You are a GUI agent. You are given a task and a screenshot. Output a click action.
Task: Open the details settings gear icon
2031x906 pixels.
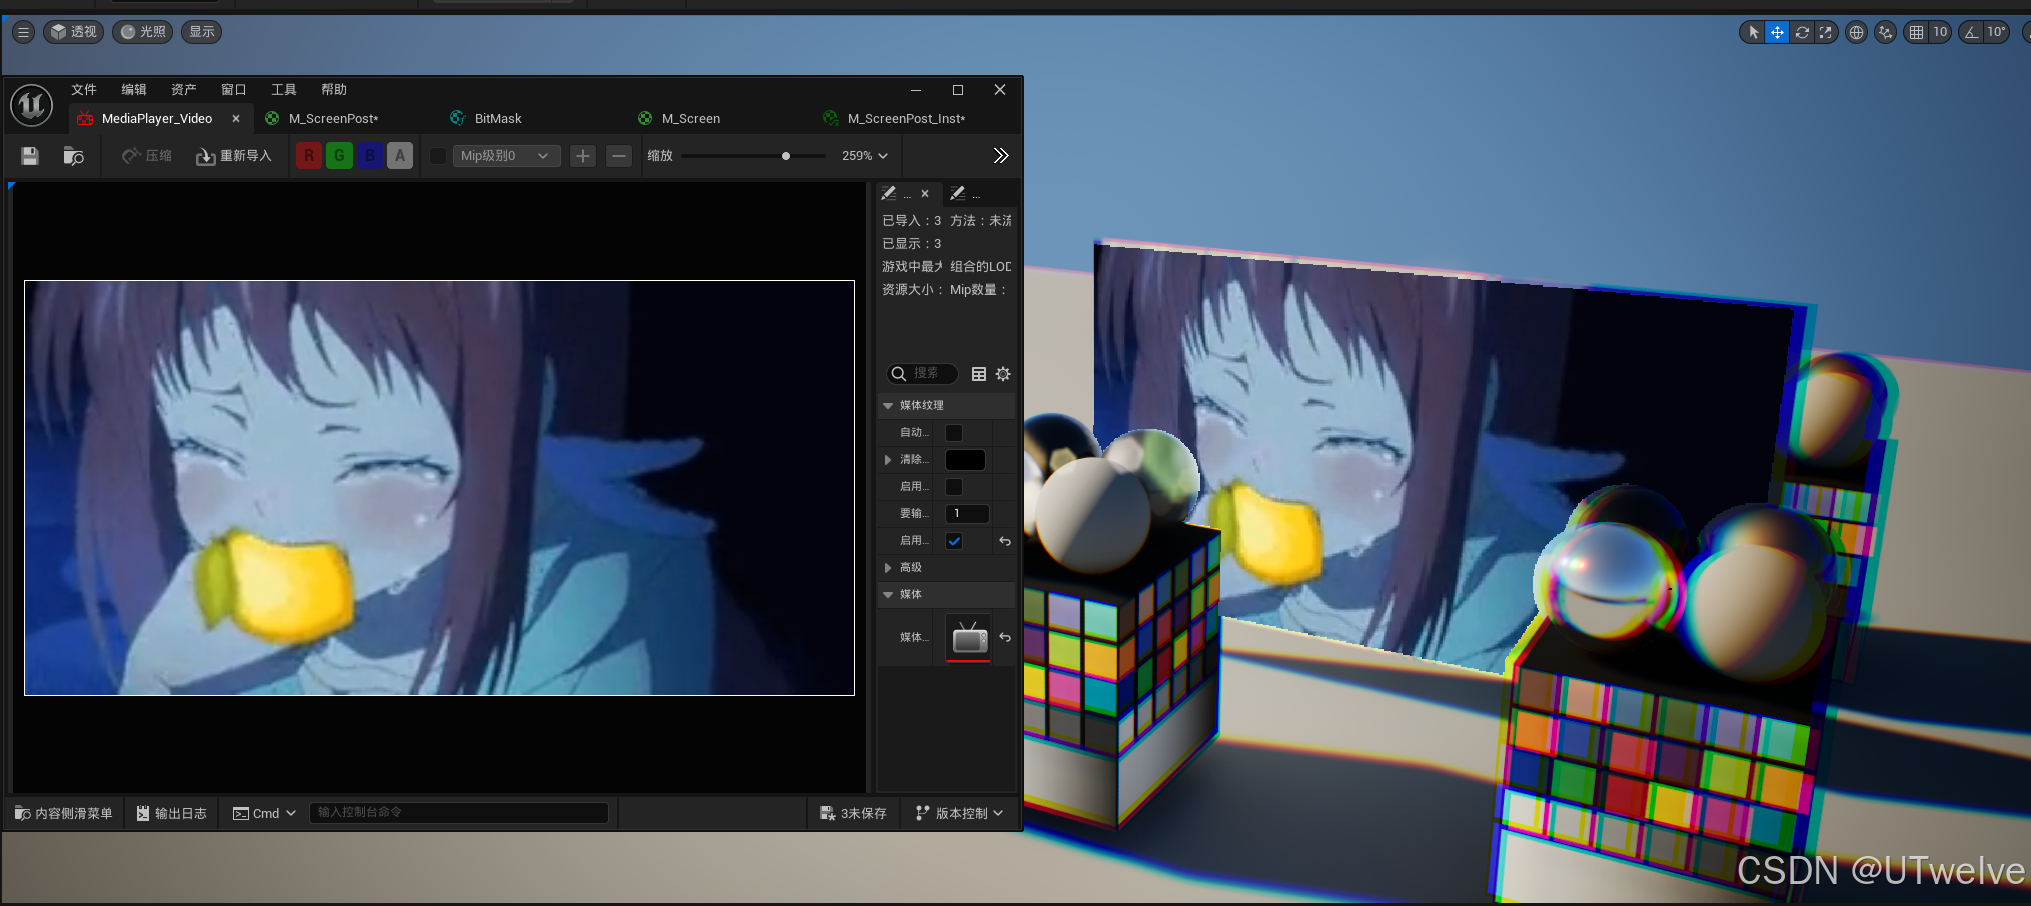coord(1003,374)
